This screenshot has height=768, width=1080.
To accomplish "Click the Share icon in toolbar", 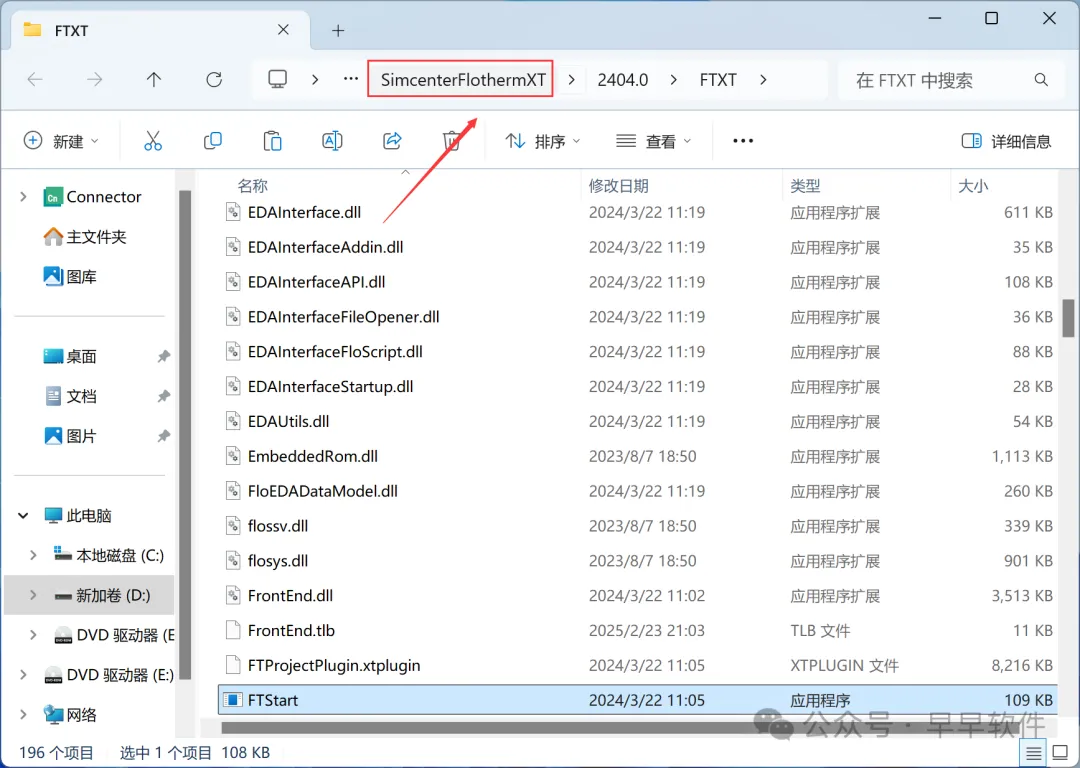I will (392, 141).
